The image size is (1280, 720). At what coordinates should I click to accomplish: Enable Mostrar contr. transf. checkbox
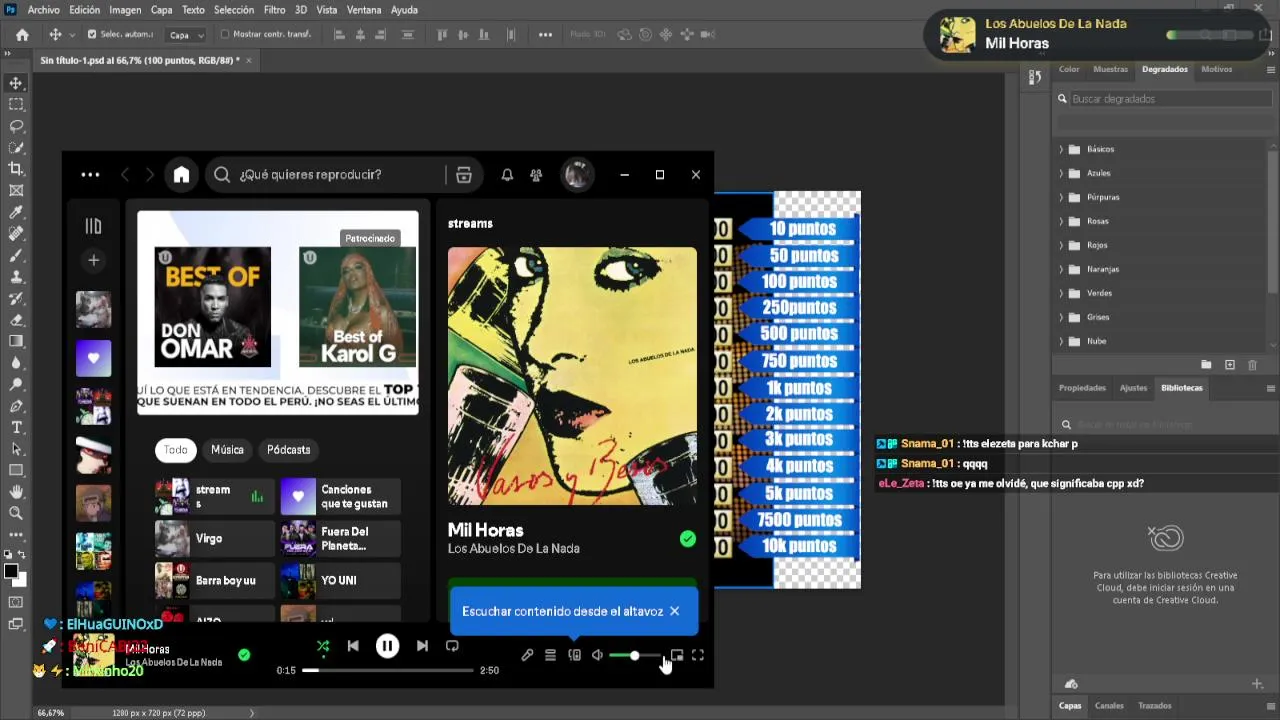point(225,34)
